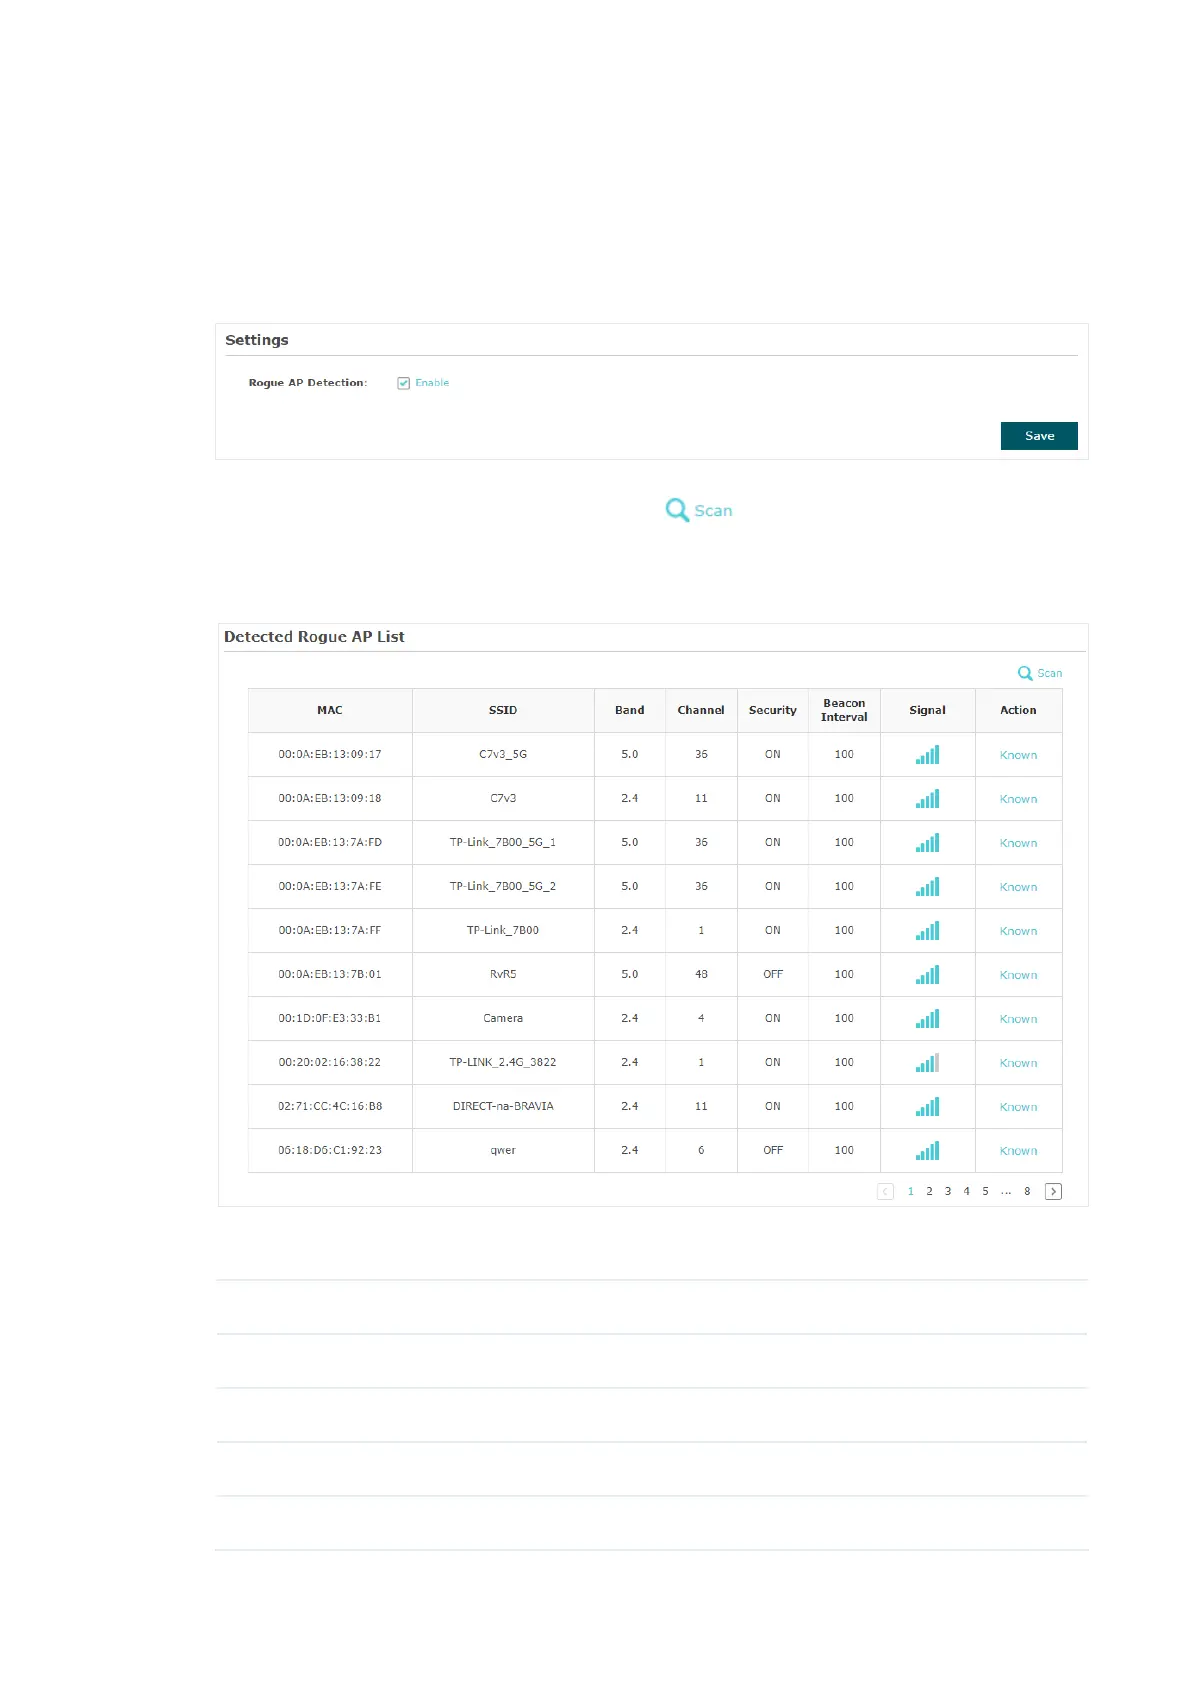1191x1684 pixels.
Task: Mark C7v3 access point as Known
Action: [x=1018, y=799]
